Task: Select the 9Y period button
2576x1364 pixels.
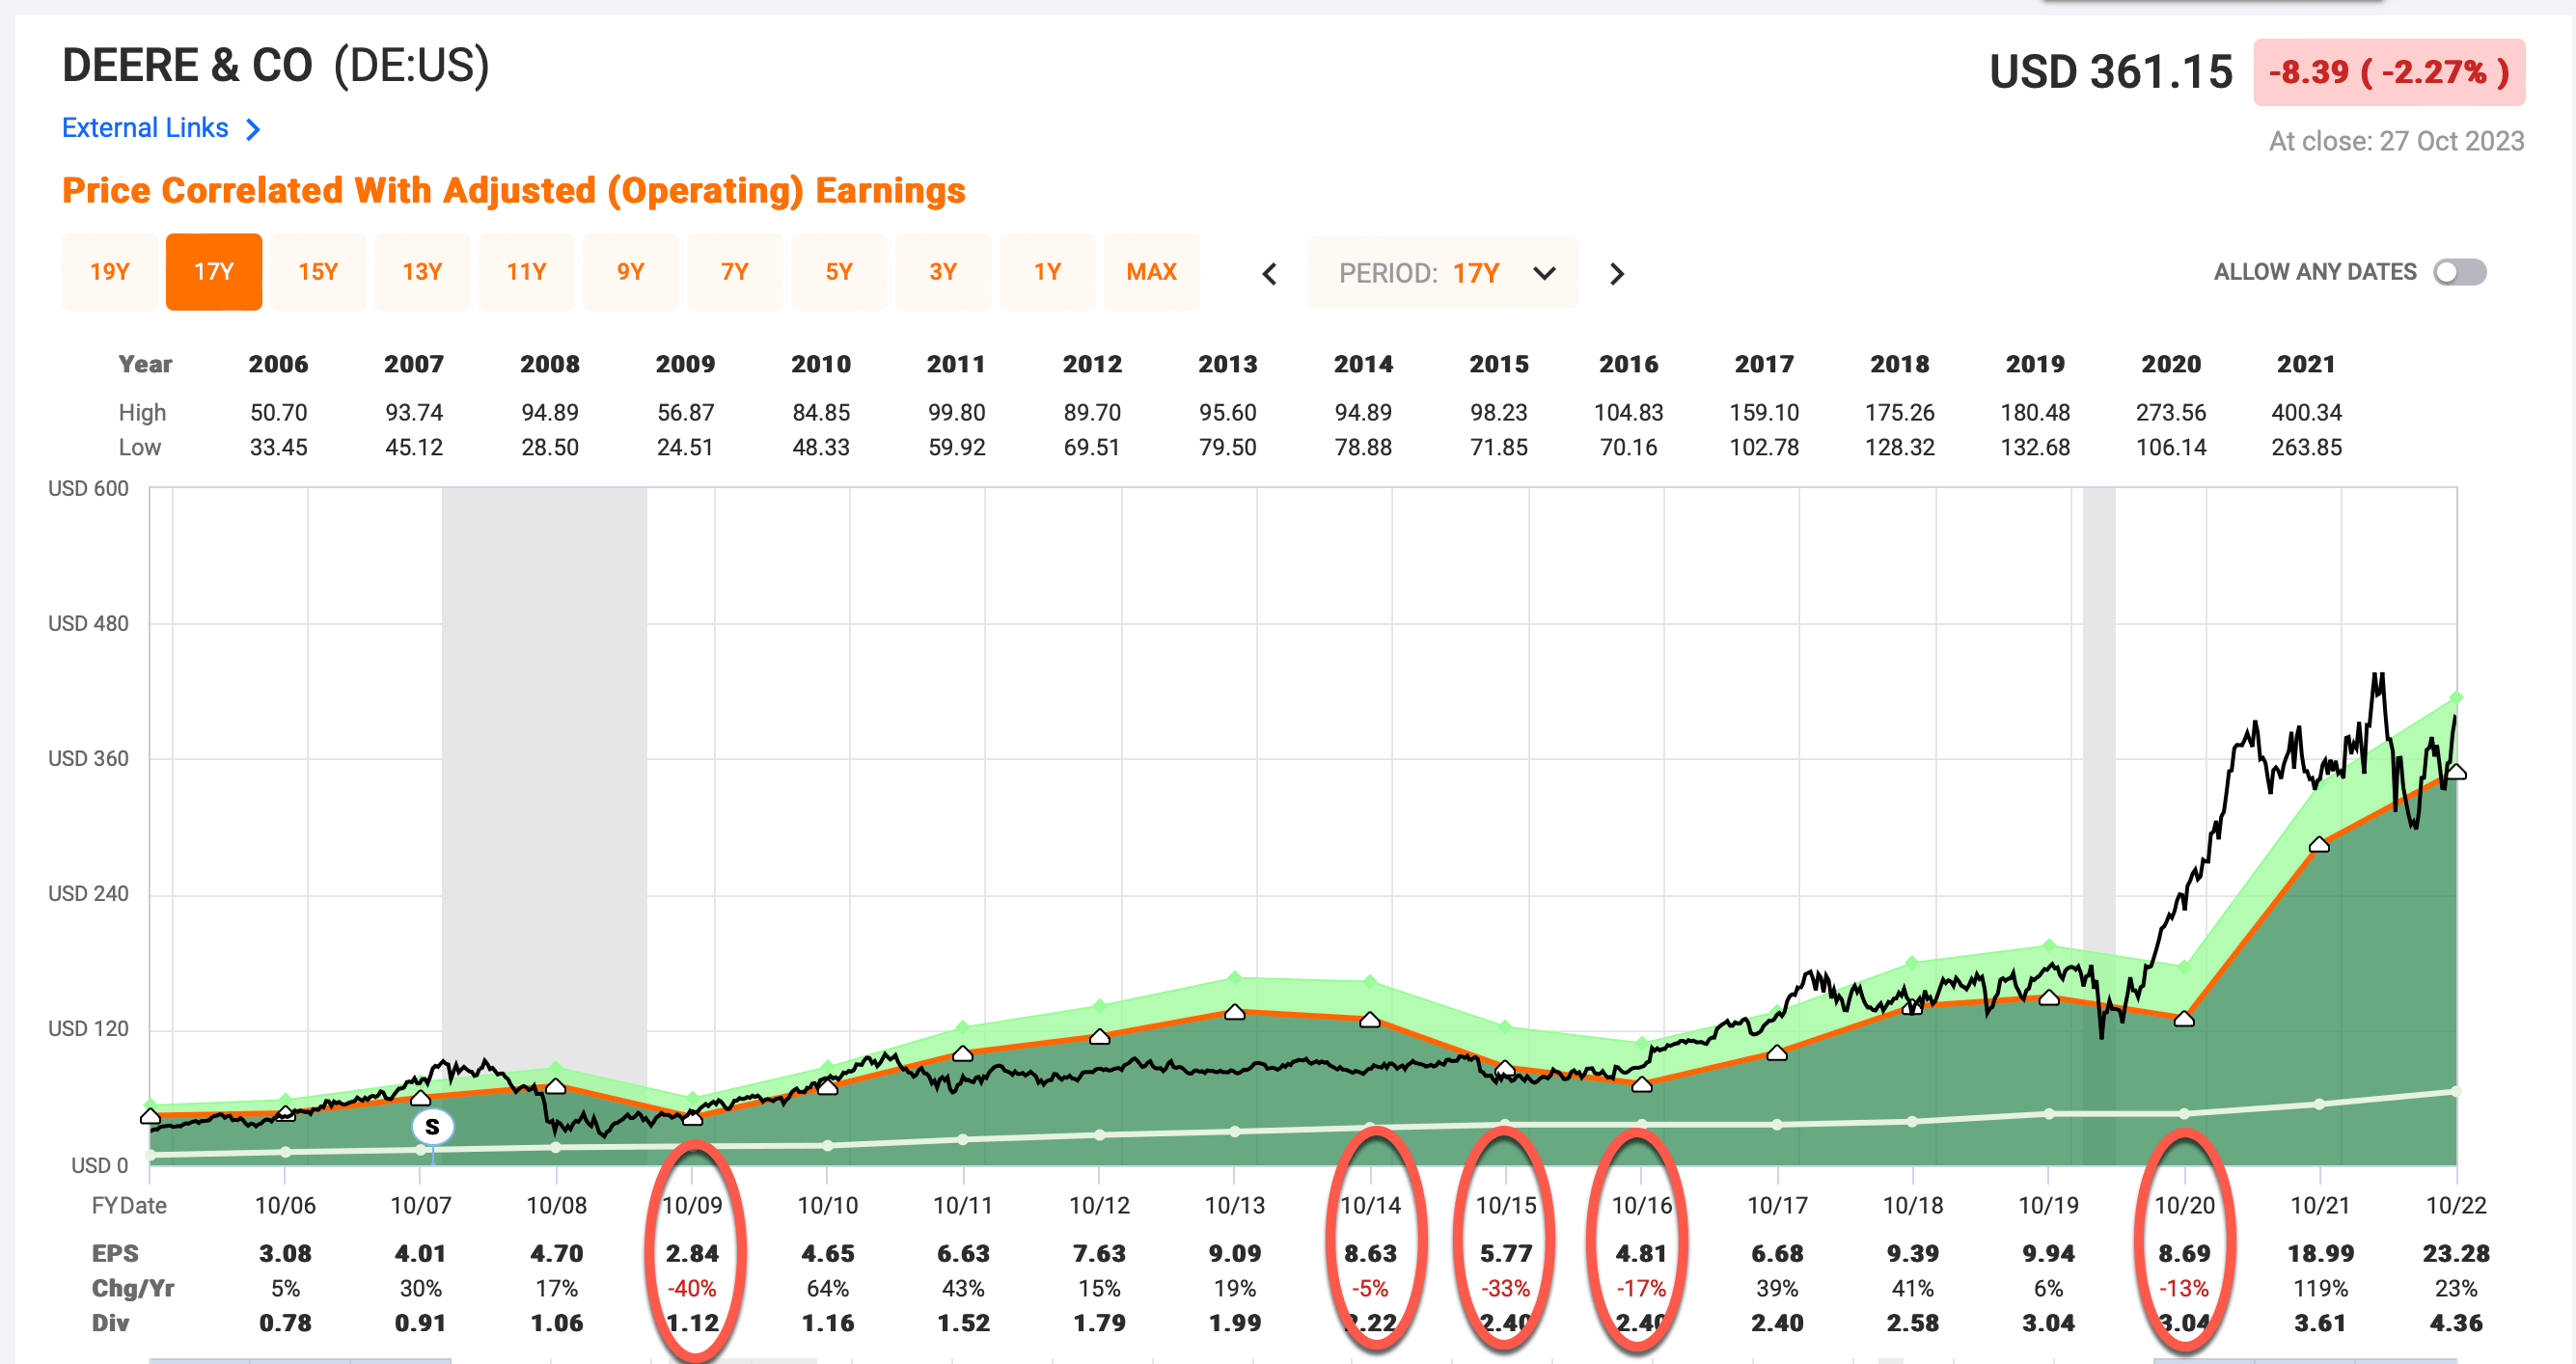Action: click(631, 271)
